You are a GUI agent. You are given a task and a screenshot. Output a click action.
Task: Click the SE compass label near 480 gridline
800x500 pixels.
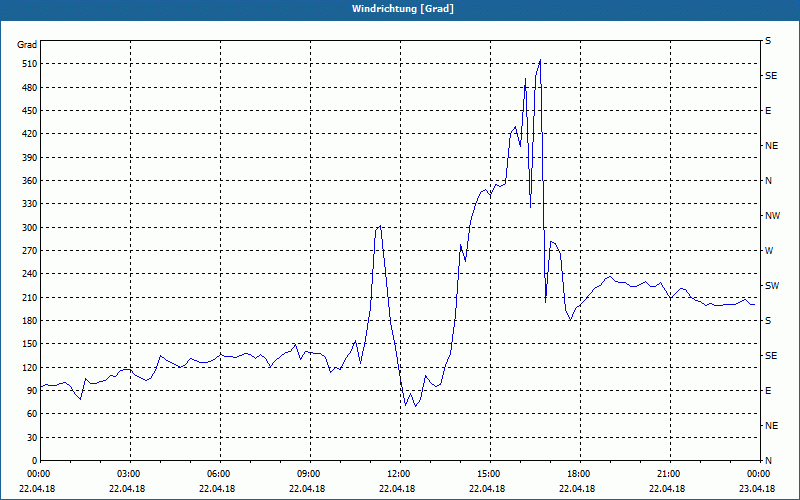771,76
